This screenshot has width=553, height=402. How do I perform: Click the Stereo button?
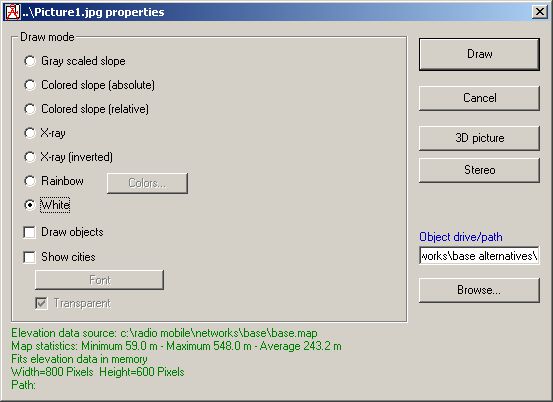click(x=479, y=170)
